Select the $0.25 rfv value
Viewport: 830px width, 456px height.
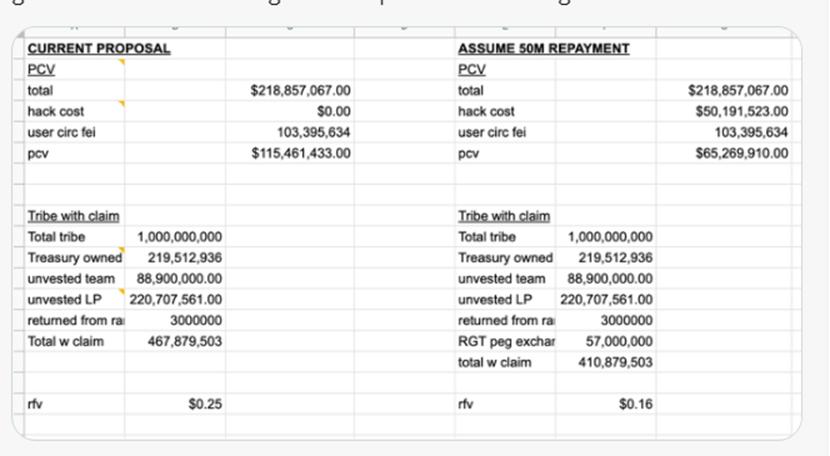click(x=205, y=404)
